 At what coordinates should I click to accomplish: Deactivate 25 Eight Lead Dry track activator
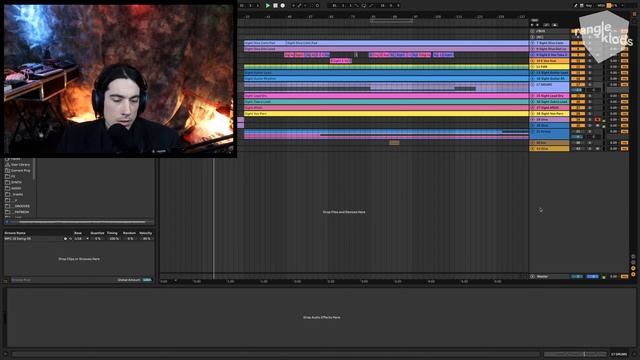[x=578, y=96]
